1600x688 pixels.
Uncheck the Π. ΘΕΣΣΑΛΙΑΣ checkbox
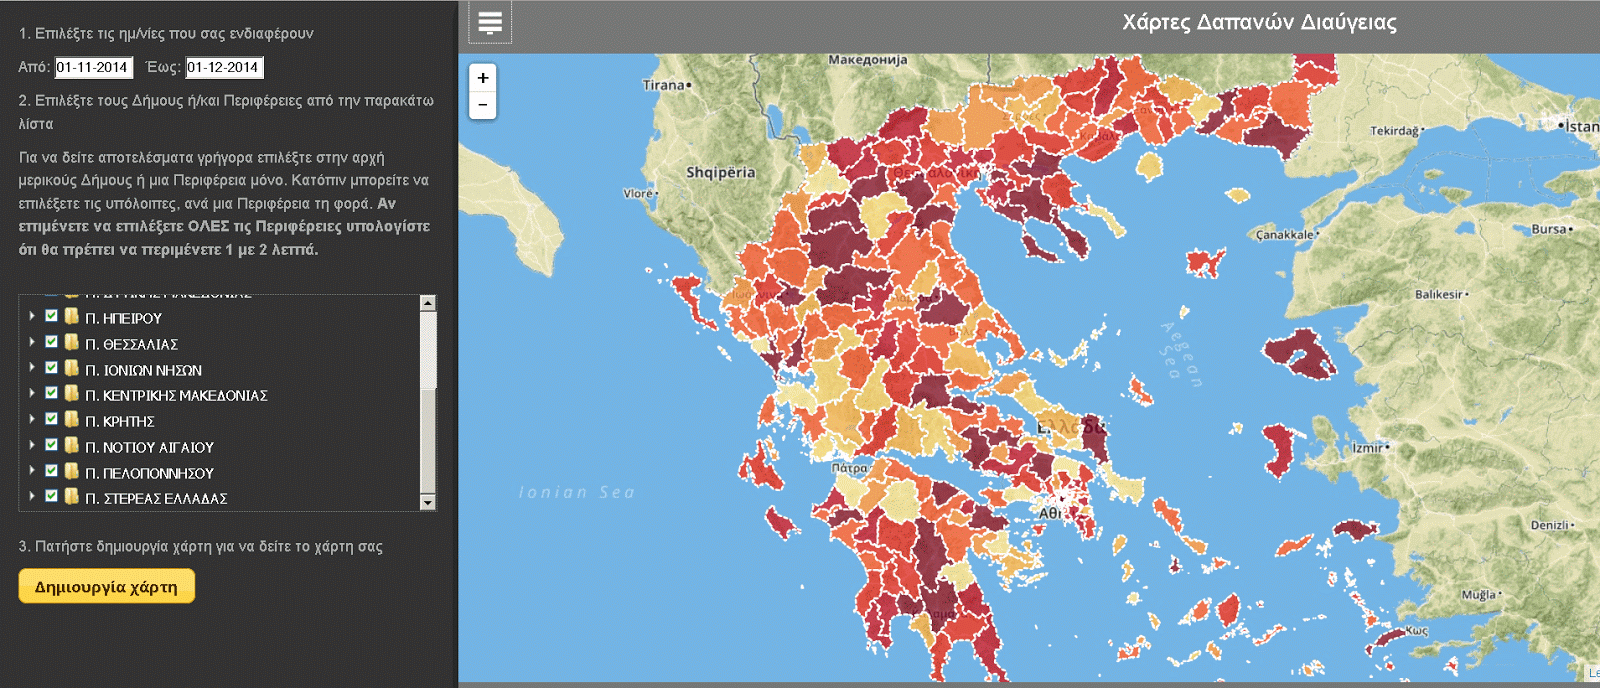[x=51, y=342]
